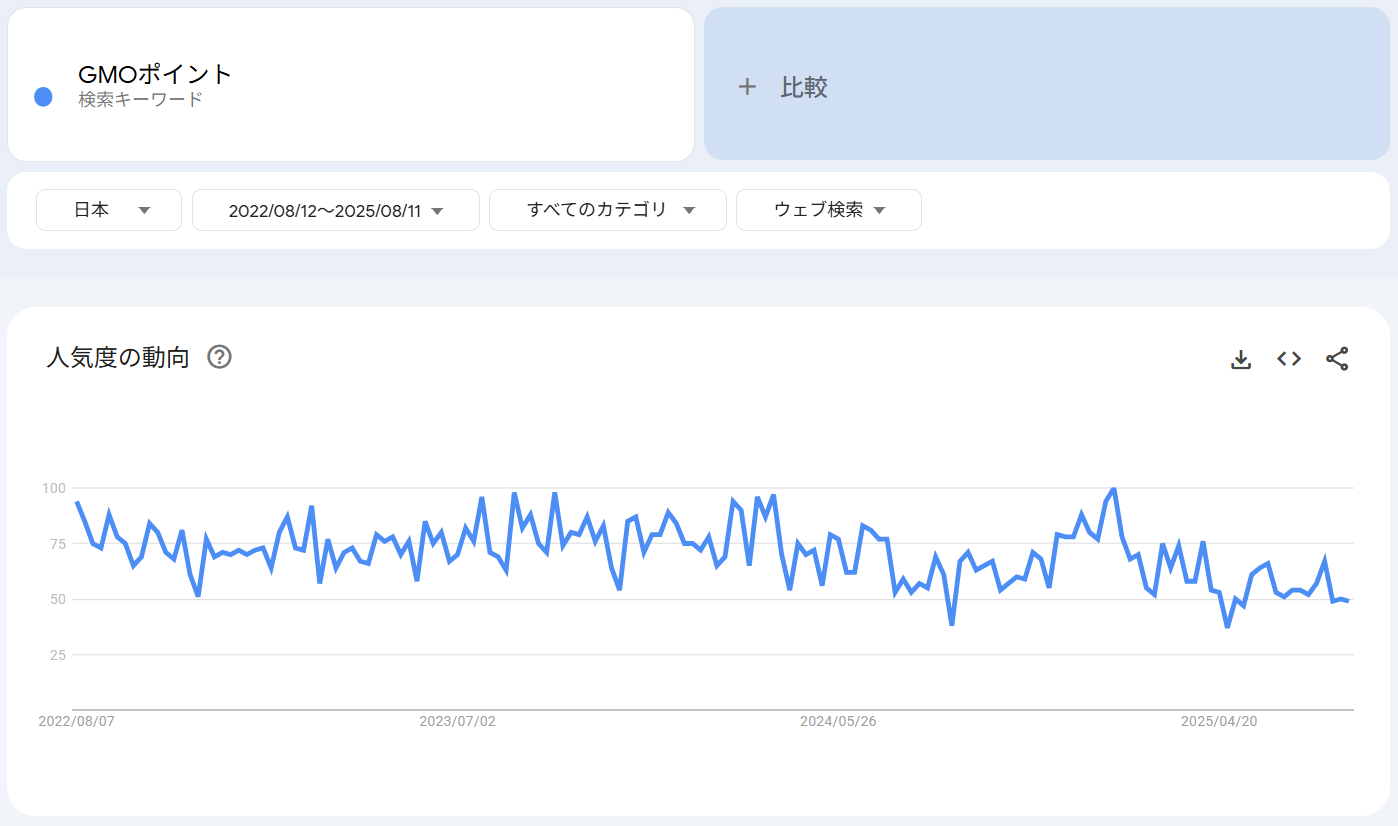Viewport: 1398px width, 826px height.
Task: Edit the GMOポイント search term
Action: [x=155, y=74]
